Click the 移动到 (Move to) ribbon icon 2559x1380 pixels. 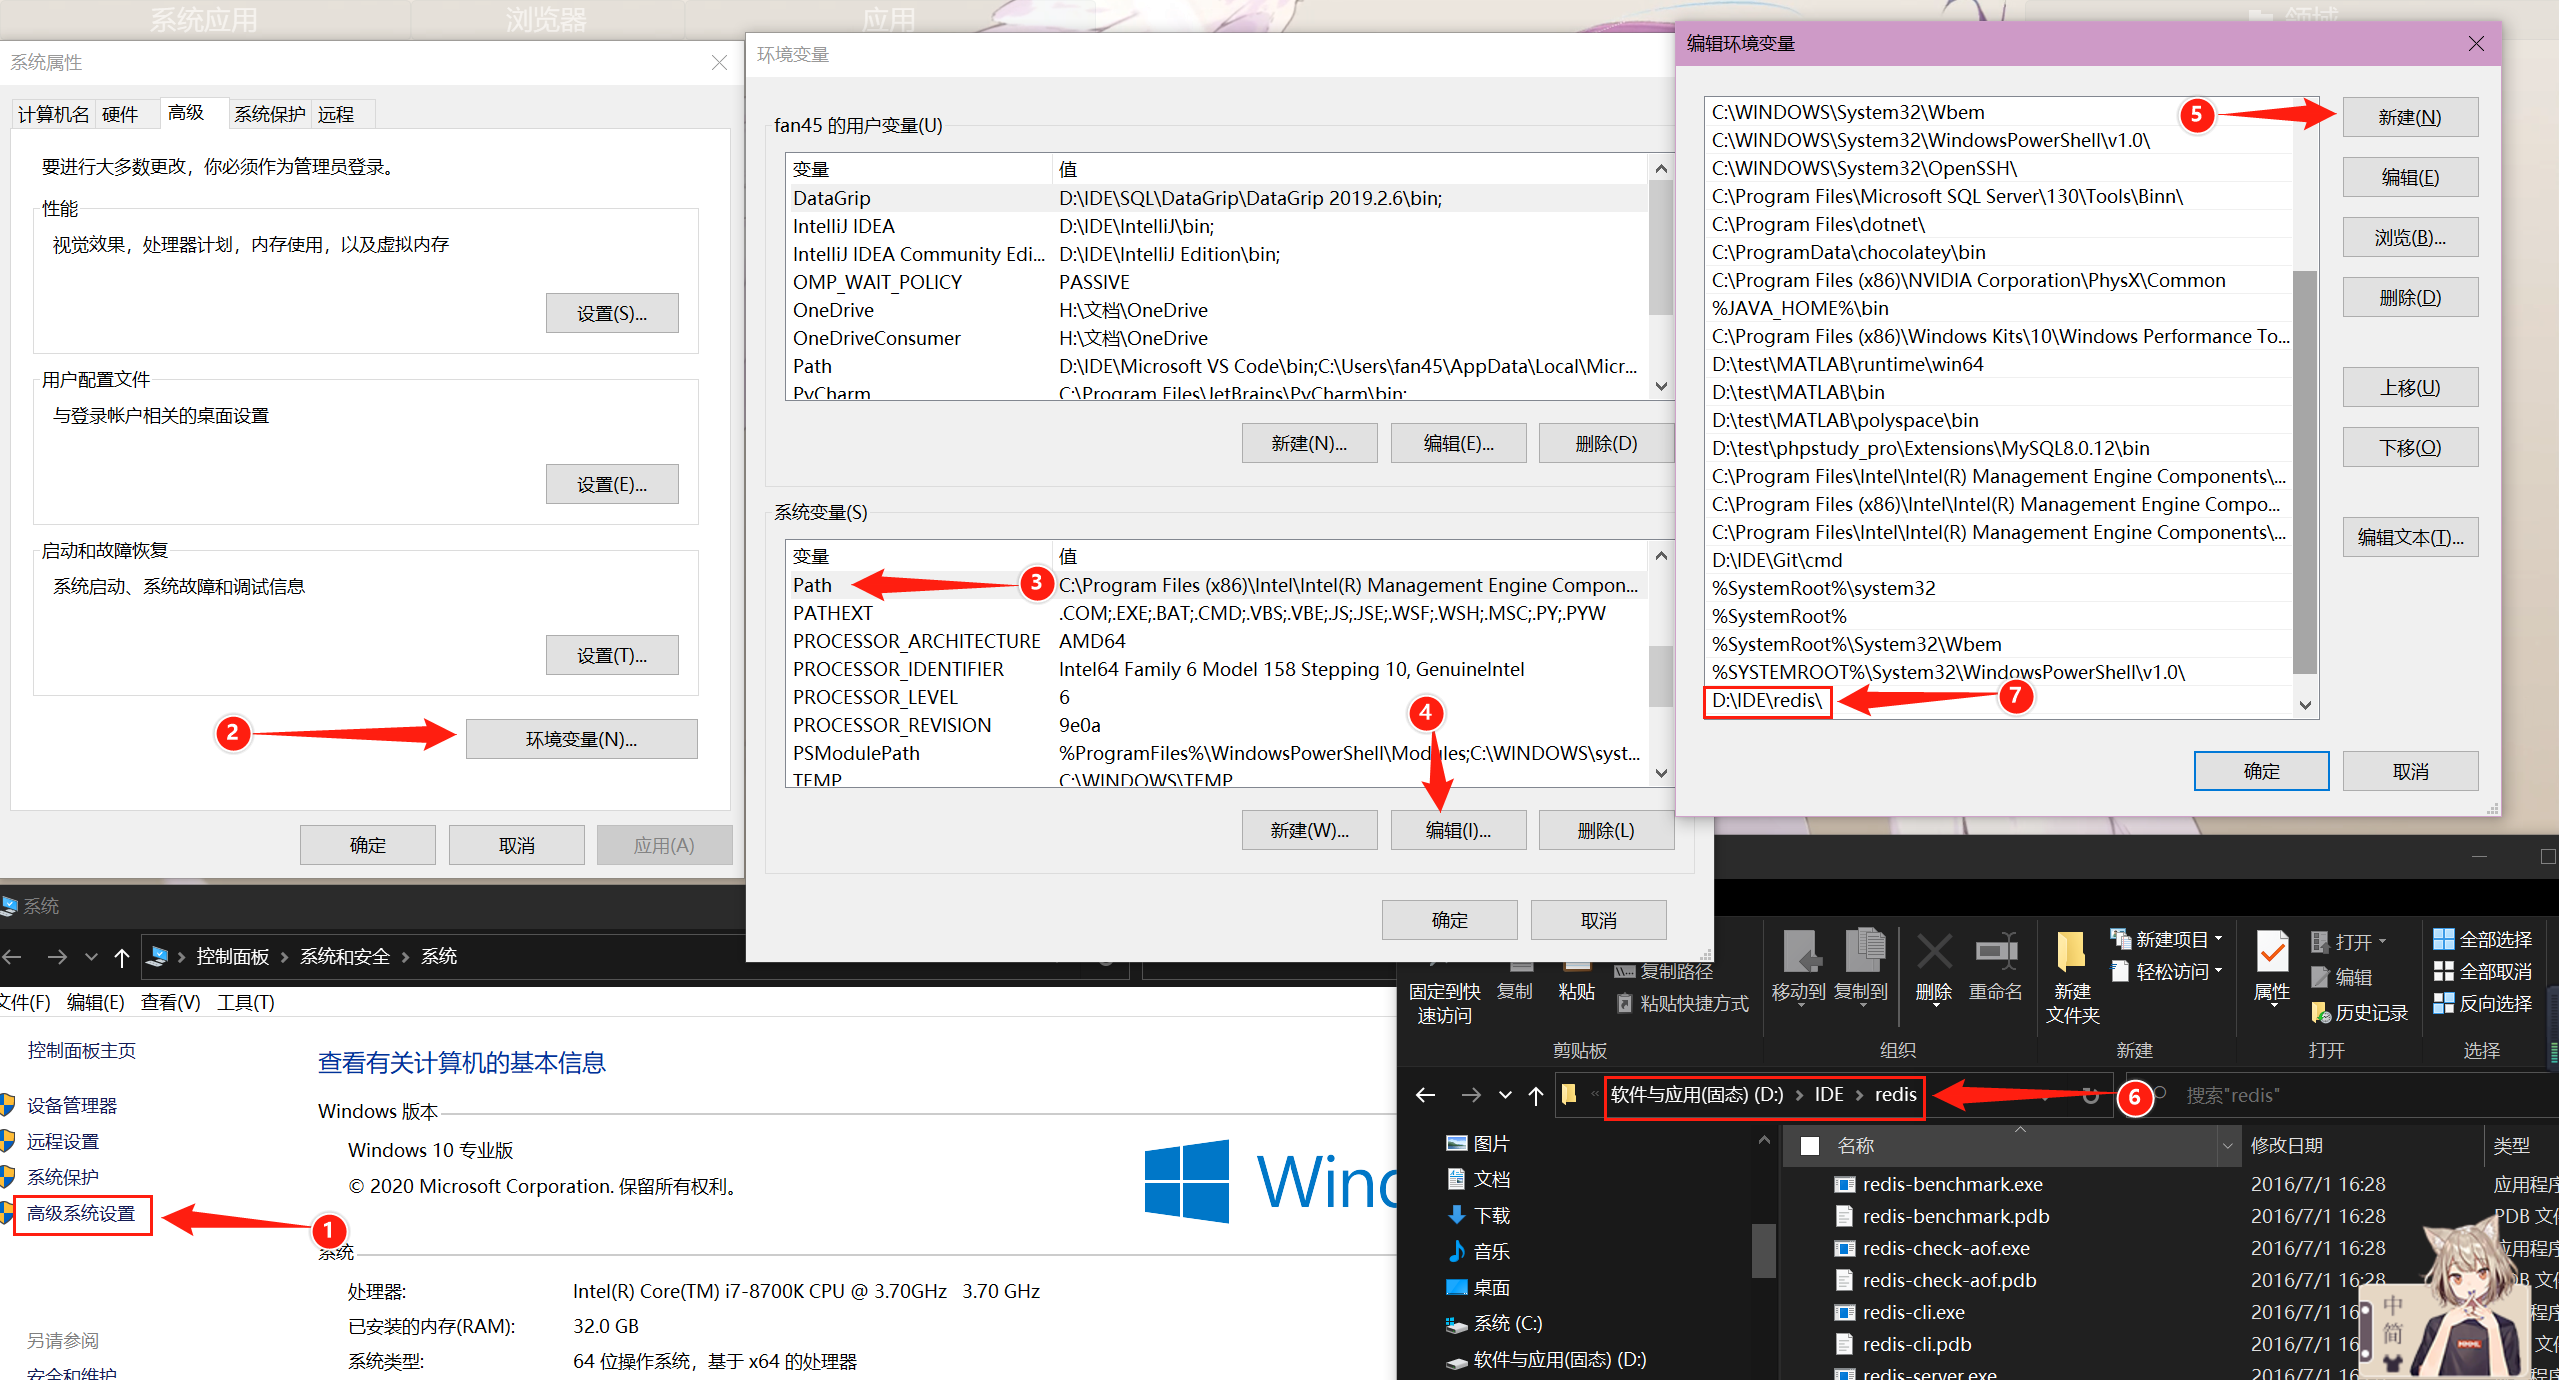coord(1800,952)
